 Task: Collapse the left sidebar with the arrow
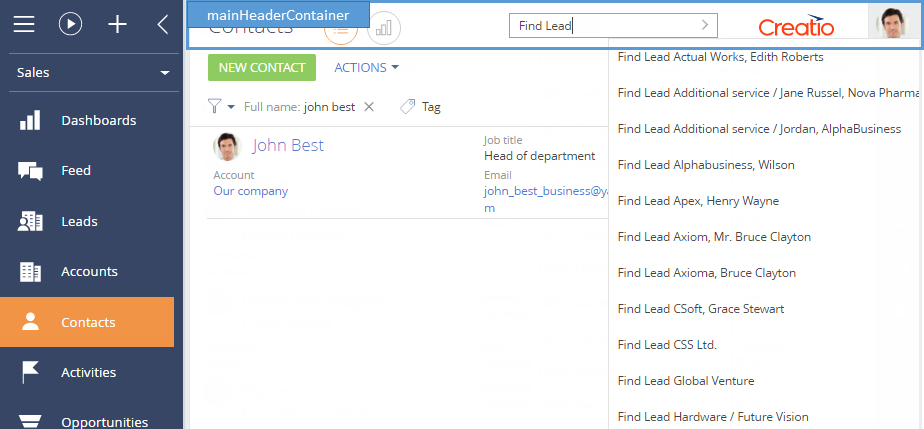[163, 25]
